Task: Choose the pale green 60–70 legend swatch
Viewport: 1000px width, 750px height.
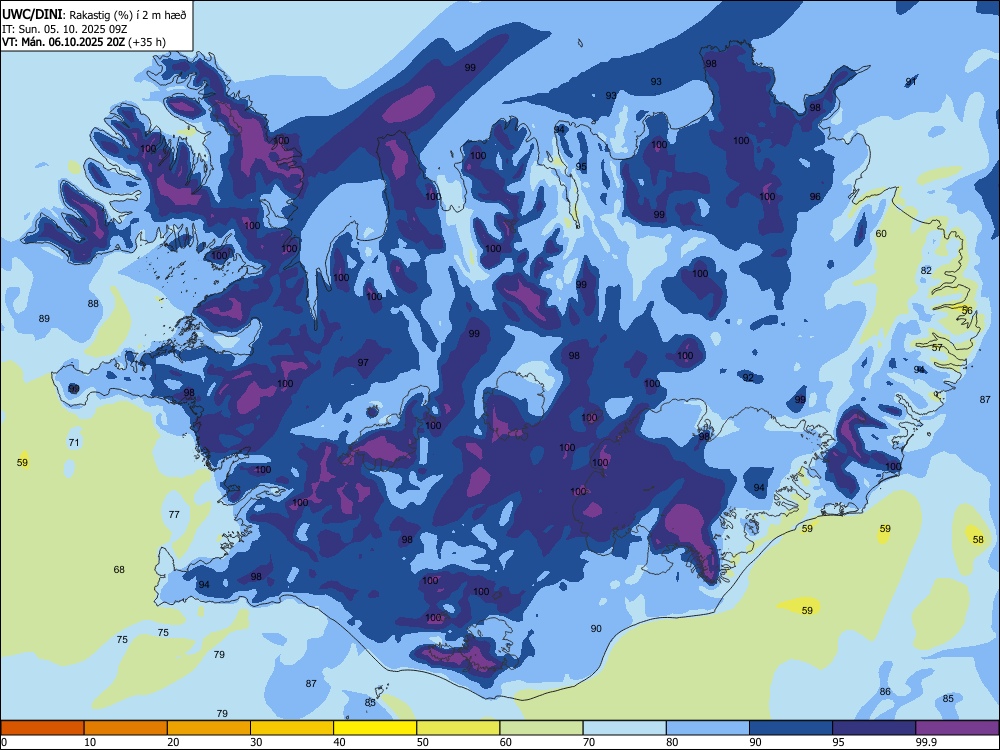Action: pyautogui.click(x=541, y=728)
